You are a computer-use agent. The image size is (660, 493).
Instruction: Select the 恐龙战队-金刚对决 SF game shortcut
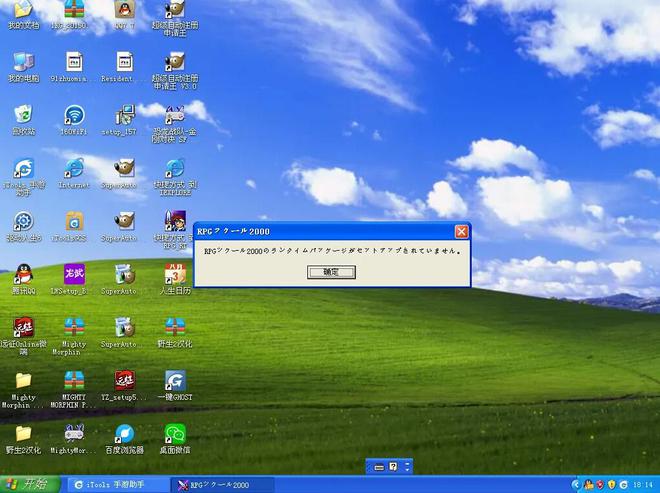pyautogui.click(x=175, y=124)
